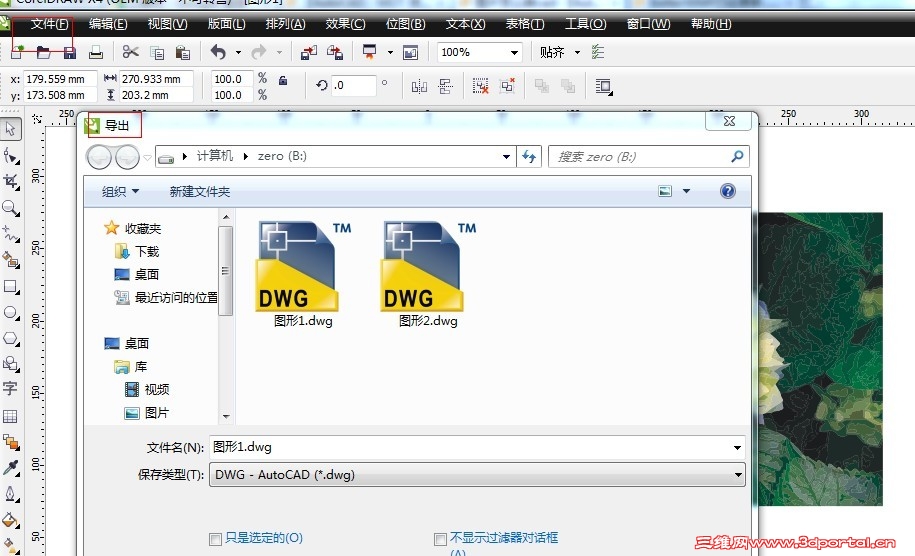Select the Smart fill tool
The width and height of the screenshot is (915, 556).
[11, 259]
